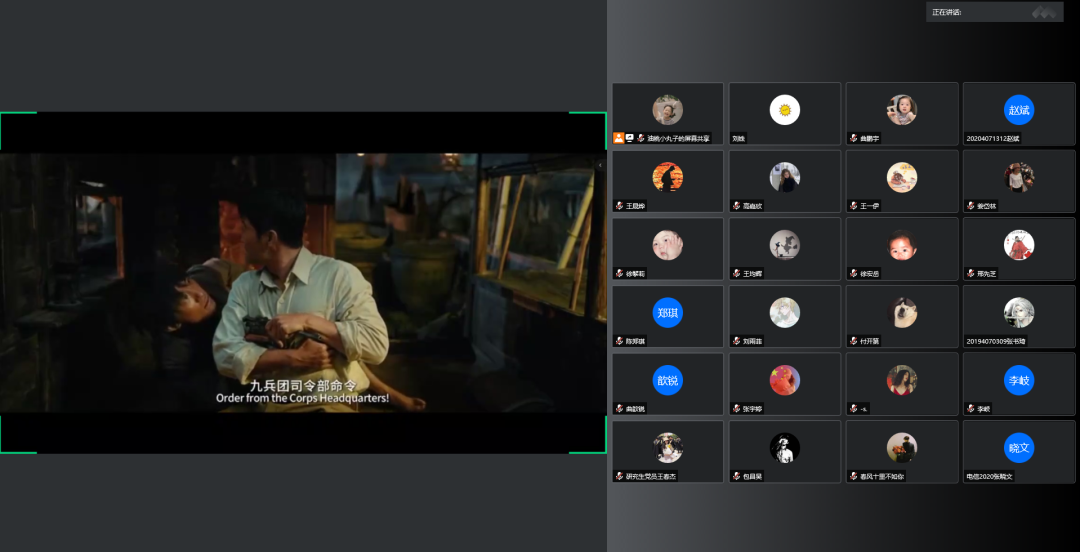Select the sun avatar of 刘姝
The height and width of the screenshot is (552, 1080).
784,110
